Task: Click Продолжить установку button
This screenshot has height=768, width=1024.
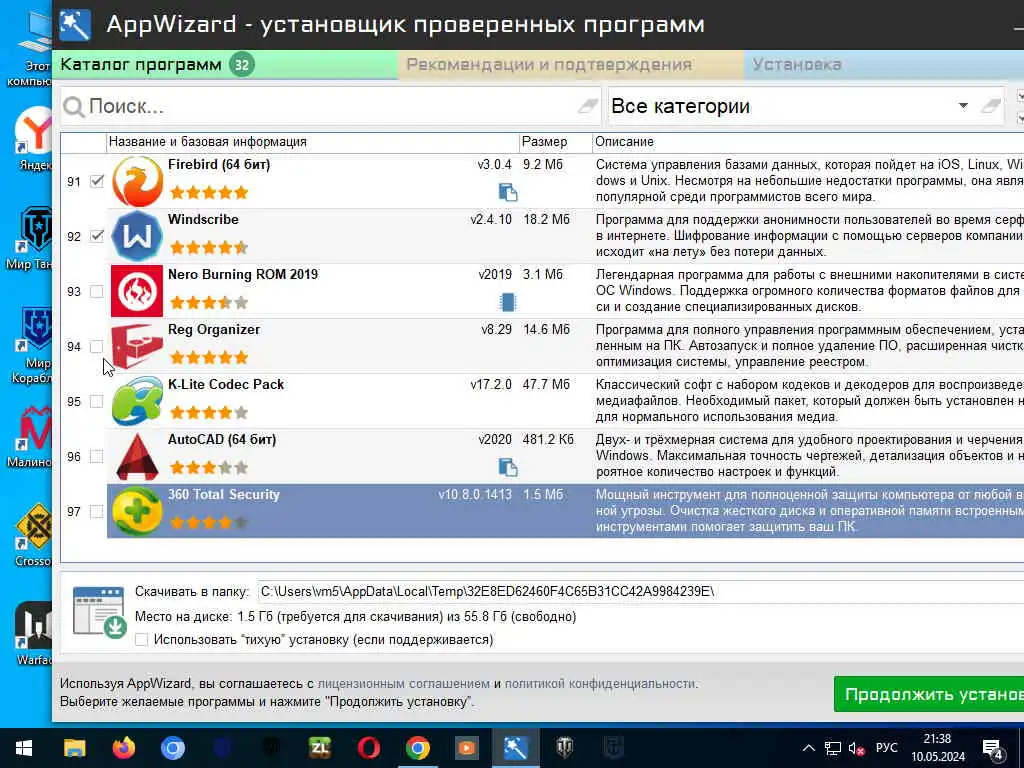Action: pos(929,694)
